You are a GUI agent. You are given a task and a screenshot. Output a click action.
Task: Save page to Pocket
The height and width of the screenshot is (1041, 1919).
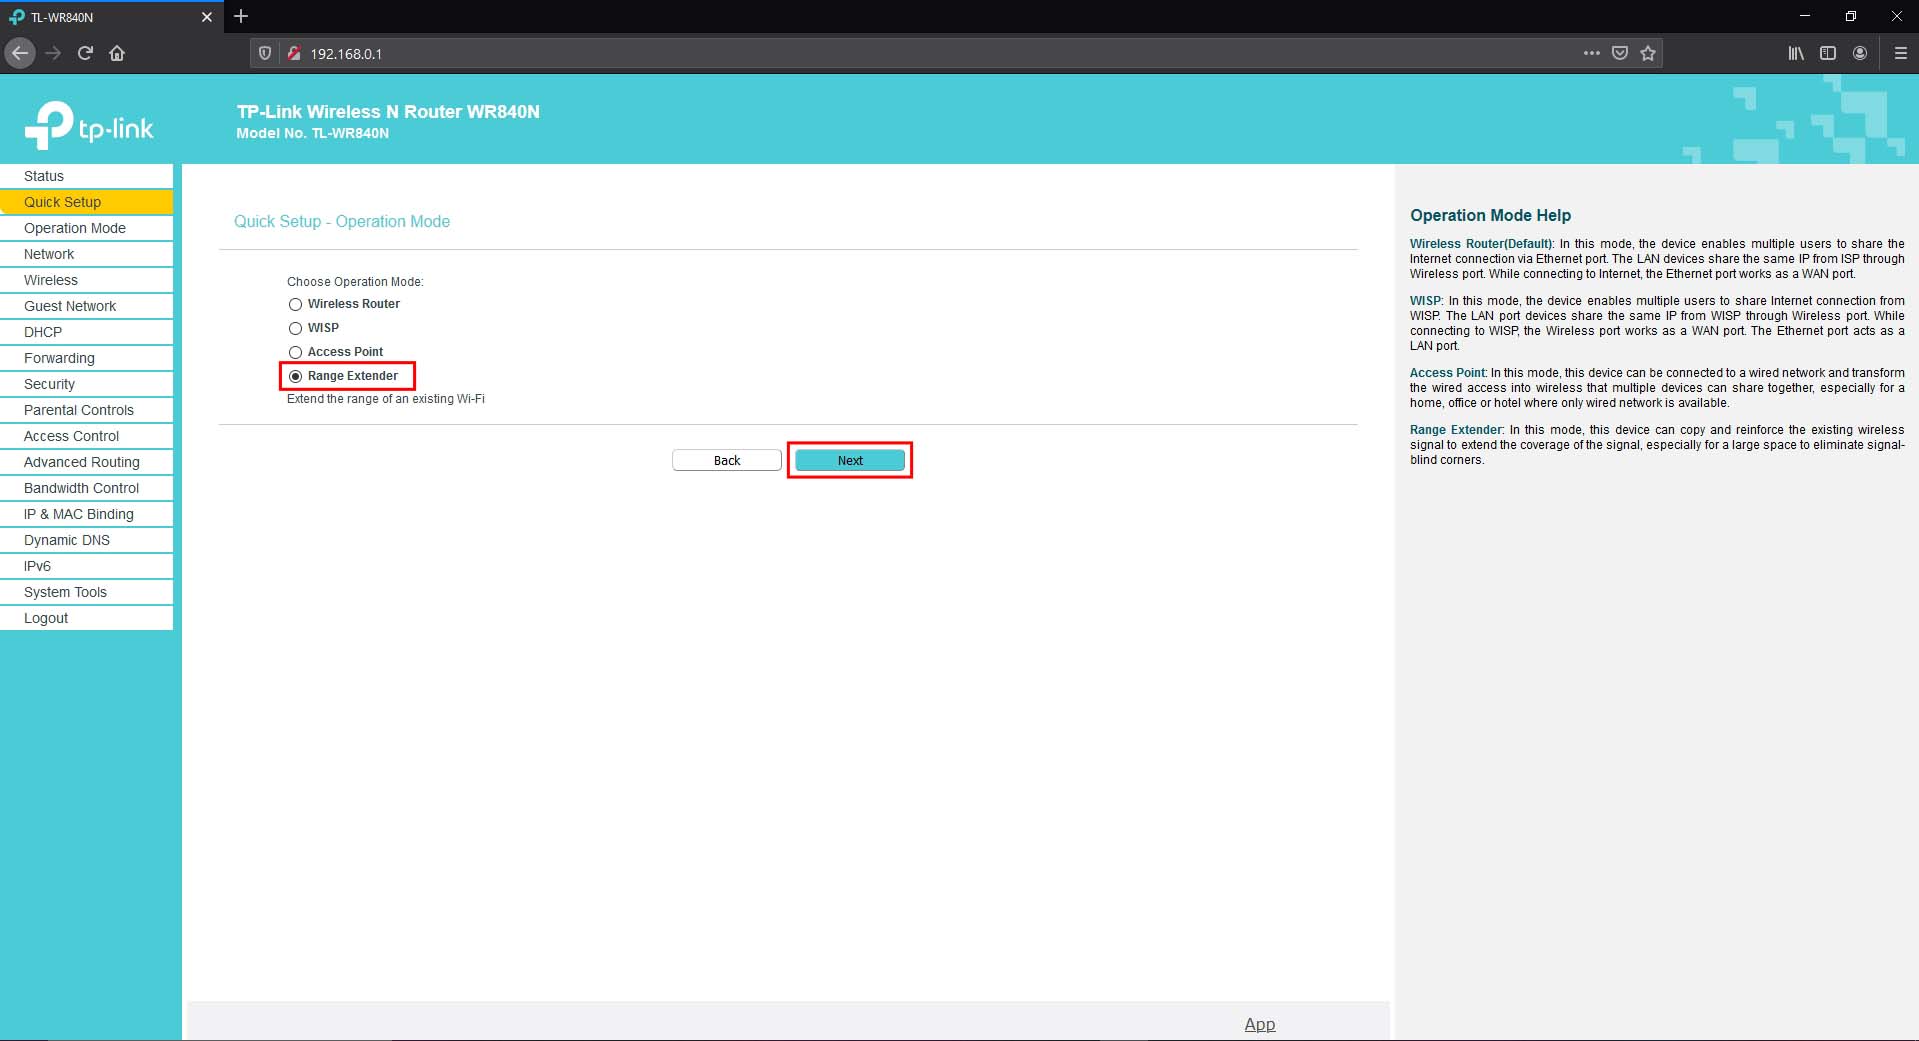[x=1620, y=53]
